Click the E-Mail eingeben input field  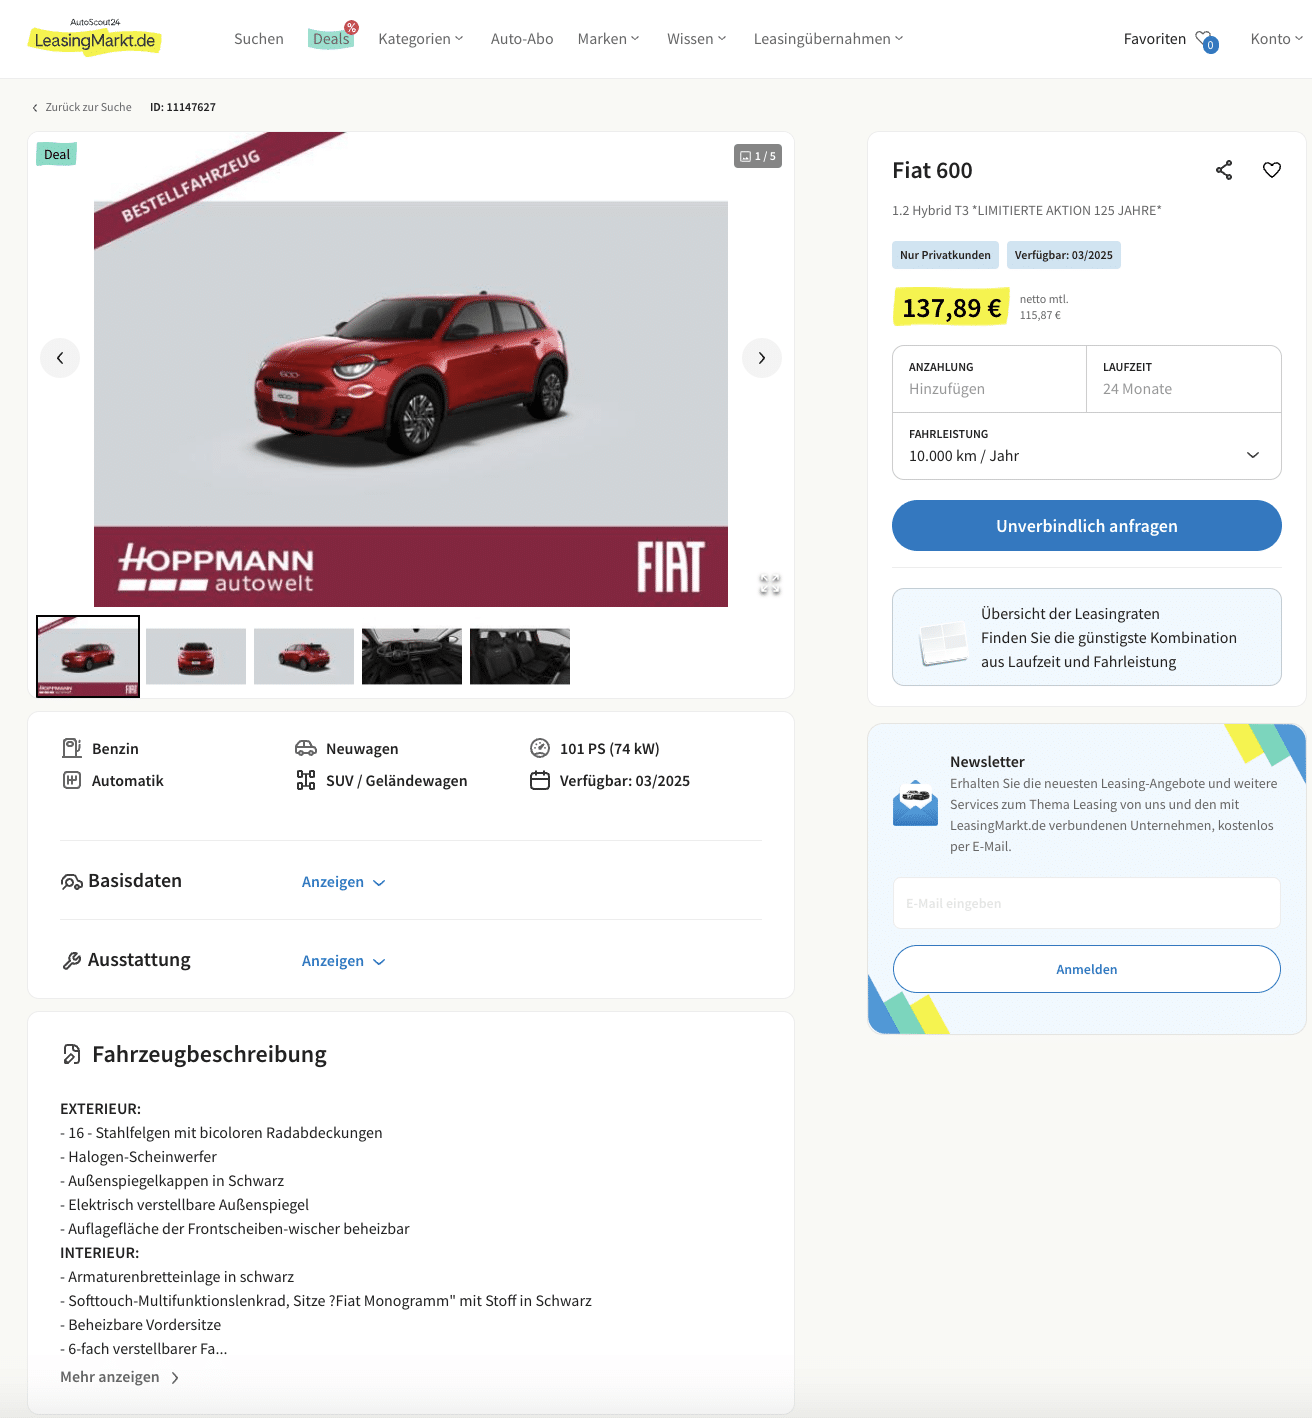click(1087, 903)
